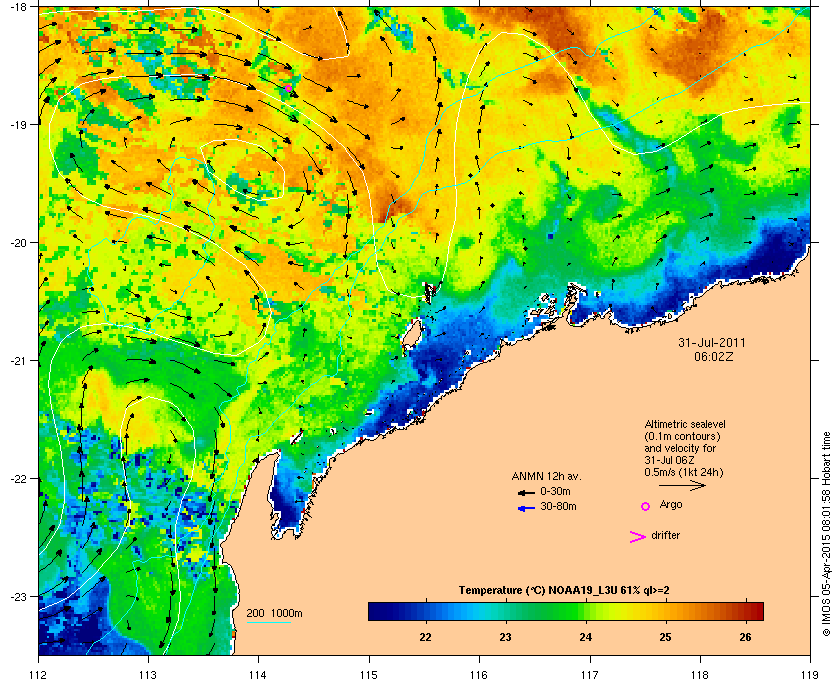Click the '200 1000m' bathymetry label
Screen dimensions: 840x680
pyautogui.click(x=274, y=613)
